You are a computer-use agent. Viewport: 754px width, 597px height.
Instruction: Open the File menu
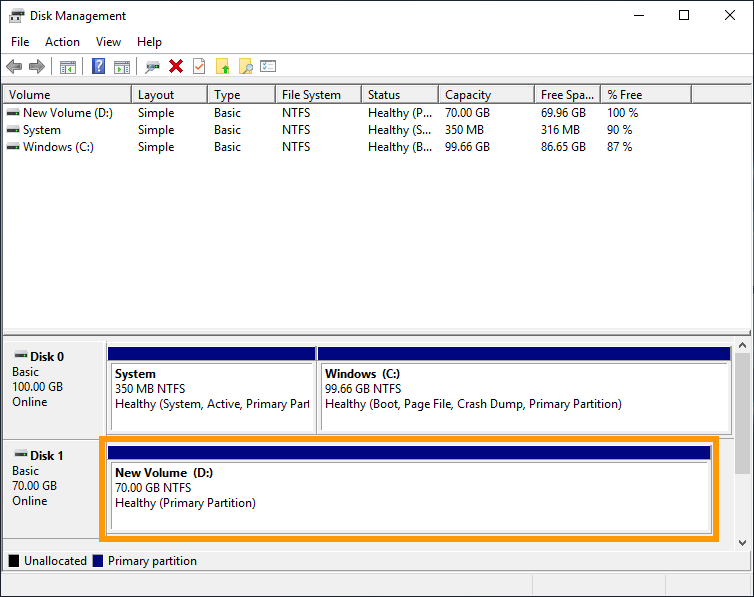[x=20, y=42]
